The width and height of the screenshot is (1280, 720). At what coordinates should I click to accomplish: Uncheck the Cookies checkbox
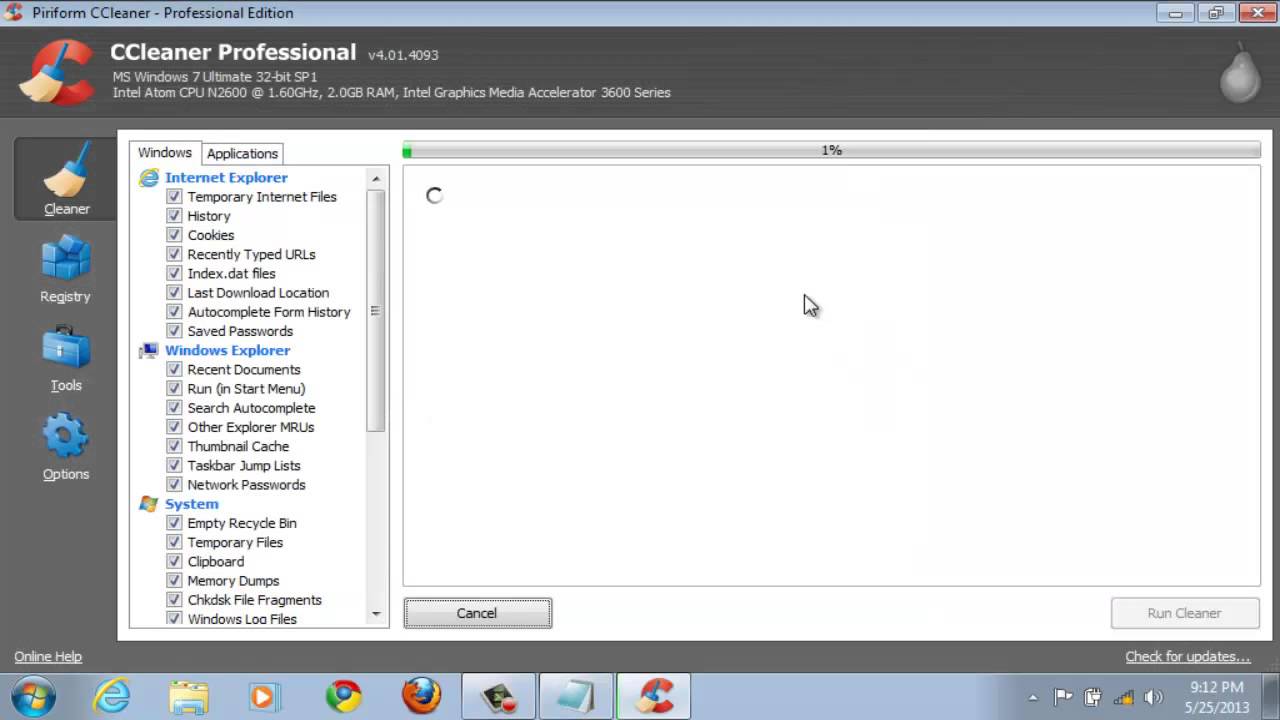(174, 235)
